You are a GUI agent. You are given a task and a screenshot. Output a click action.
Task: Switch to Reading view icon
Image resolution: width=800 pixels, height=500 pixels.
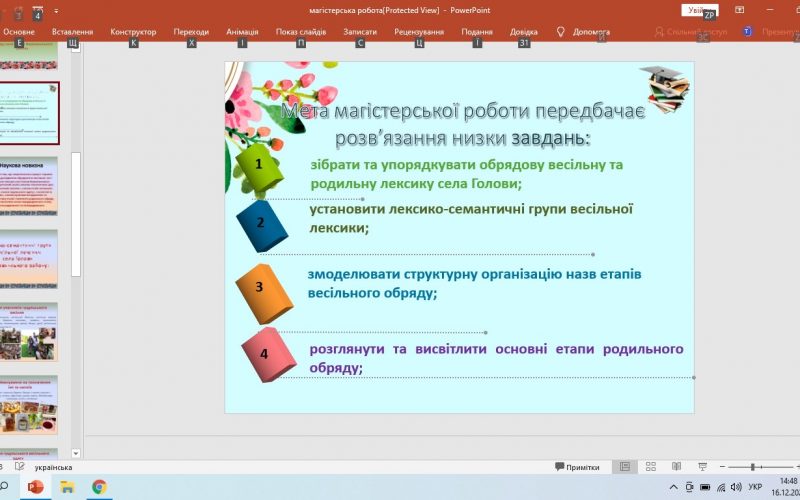677,466
